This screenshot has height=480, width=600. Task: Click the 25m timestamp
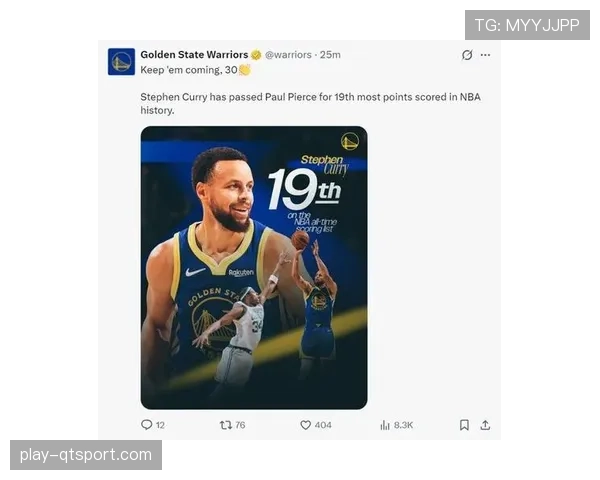coord(330,55)
